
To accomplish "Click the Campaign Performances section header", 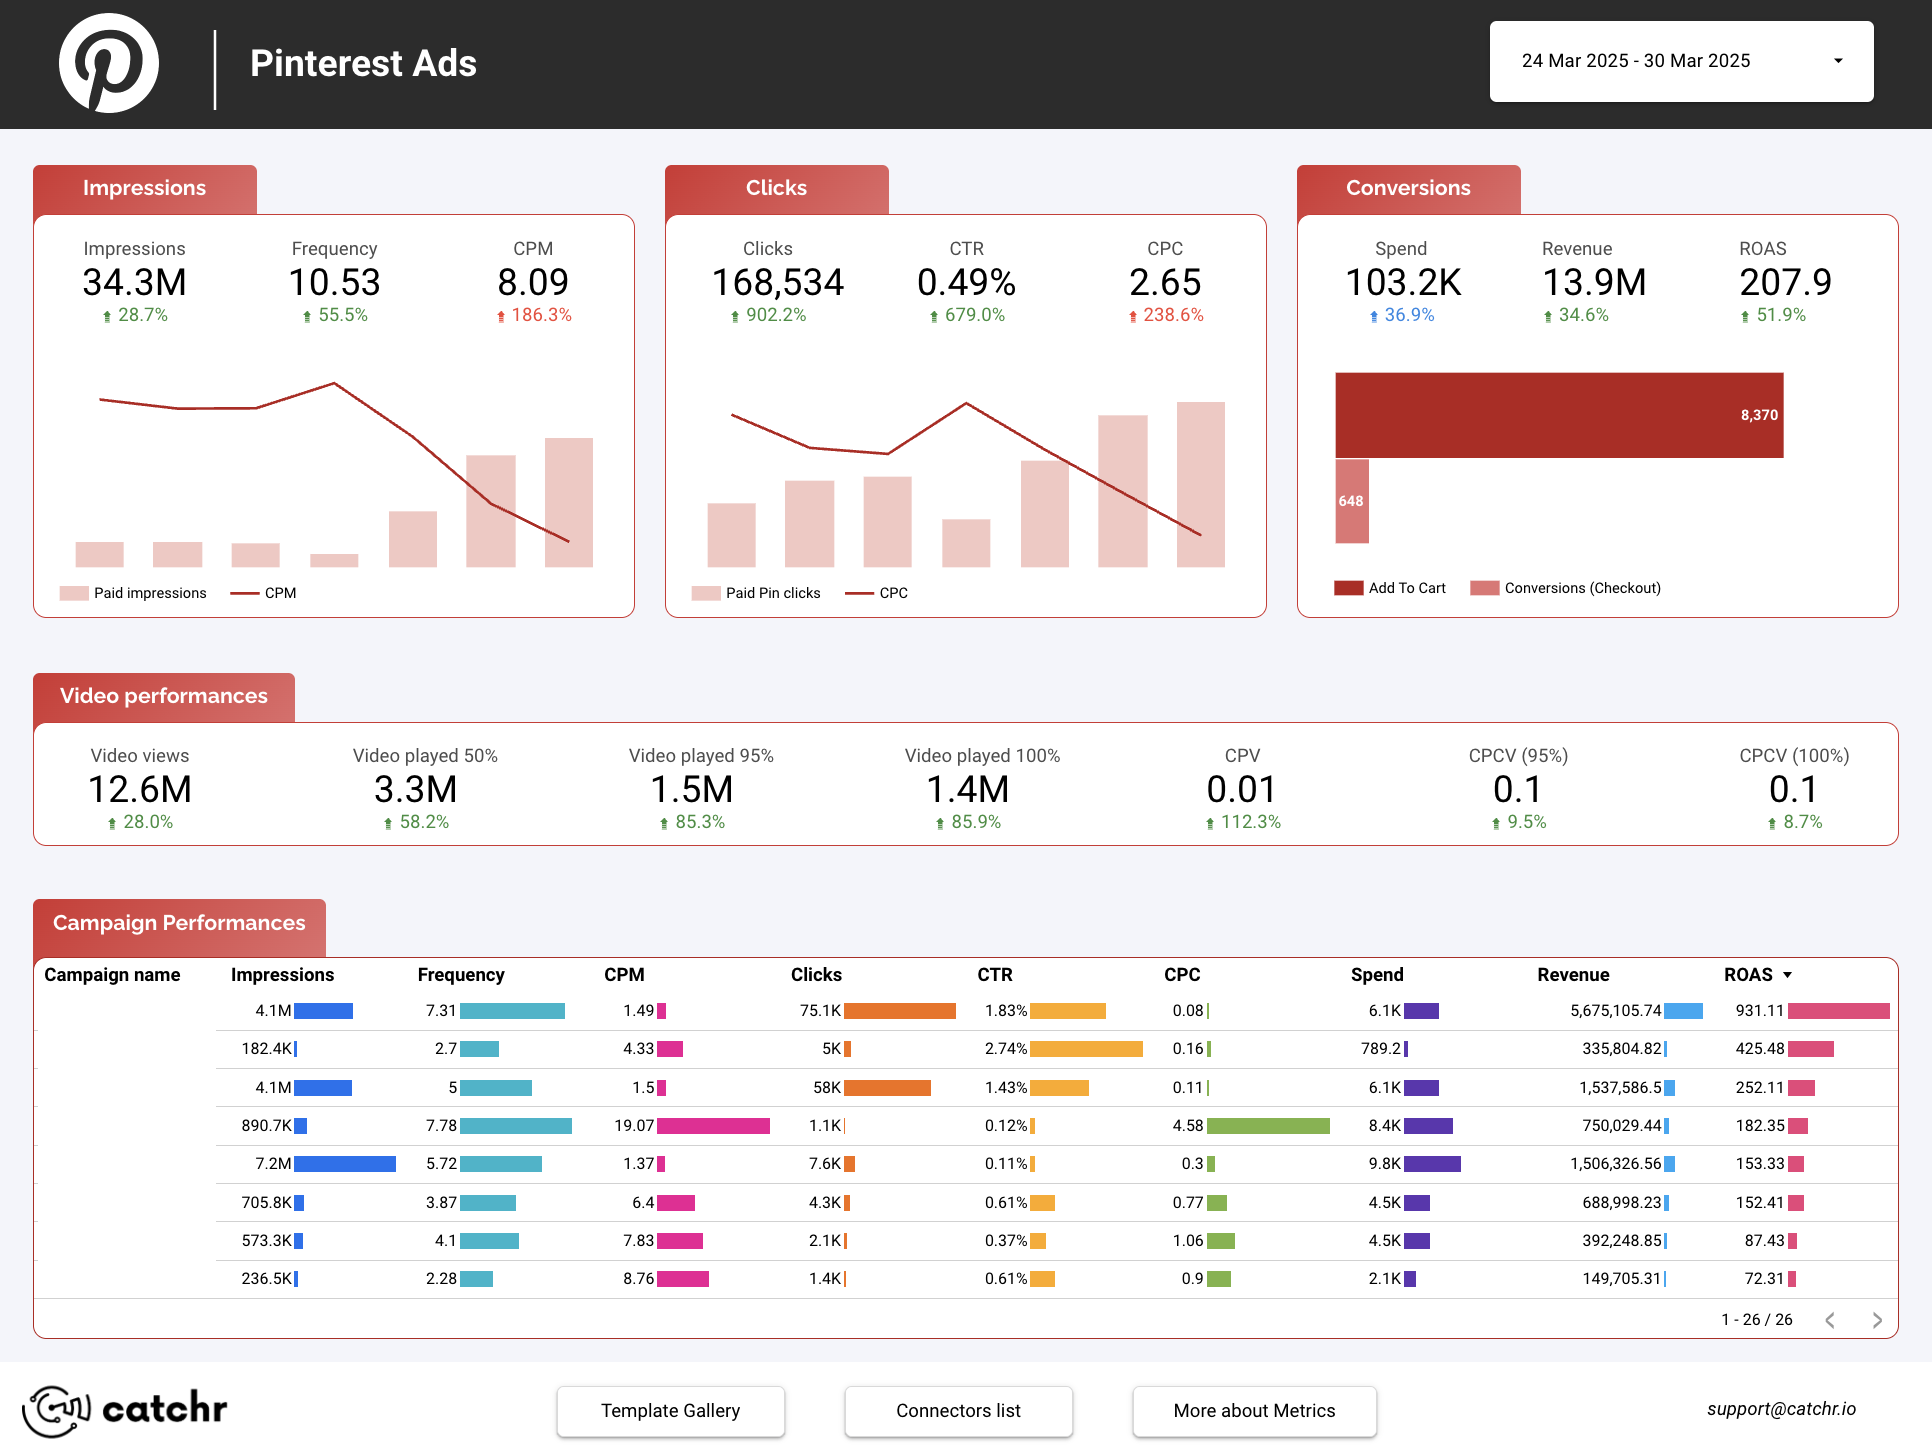I will click(179, 923).
